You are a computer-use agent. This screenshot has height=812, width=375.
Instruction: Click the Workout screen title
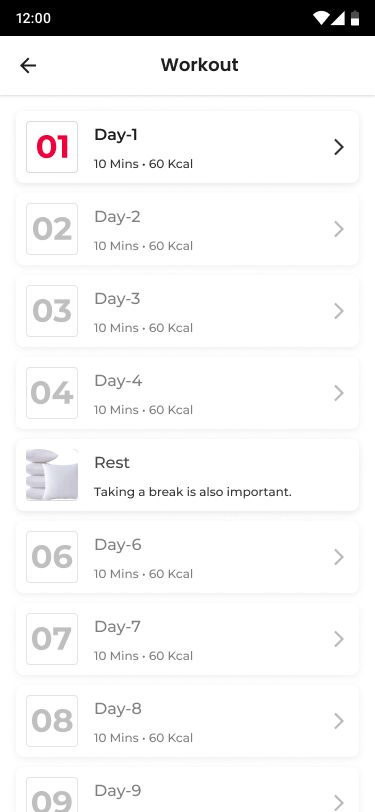point(199,65)
